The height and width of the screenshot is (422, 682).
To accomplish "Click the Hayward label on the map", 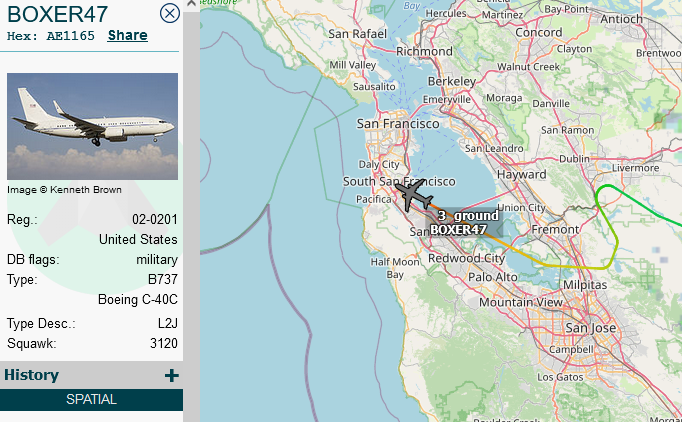I will point(522,174).
